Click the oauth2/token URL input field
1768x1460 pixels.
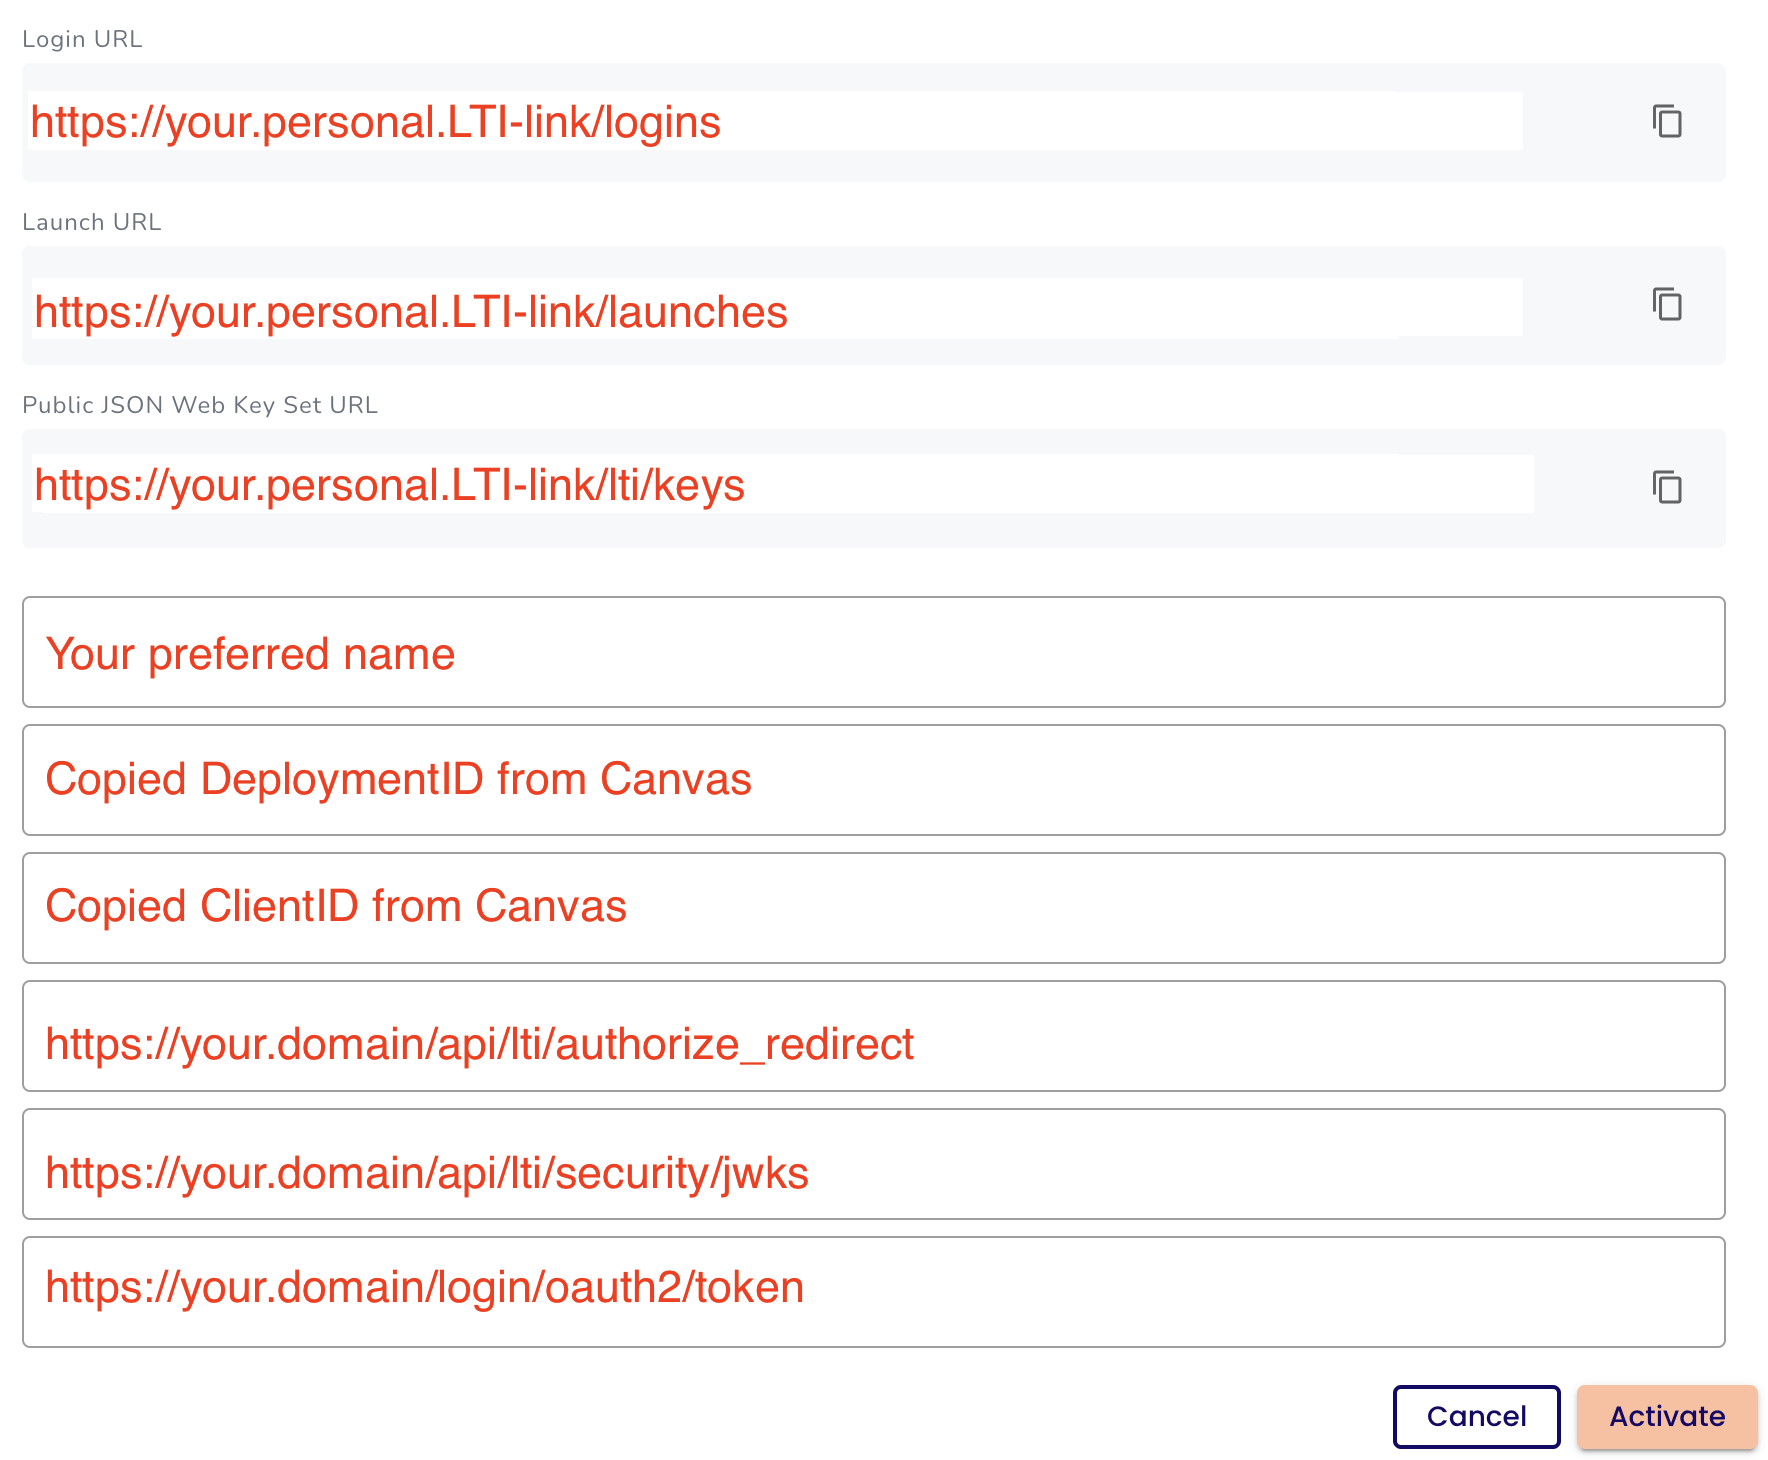[x=874, y=1292]
